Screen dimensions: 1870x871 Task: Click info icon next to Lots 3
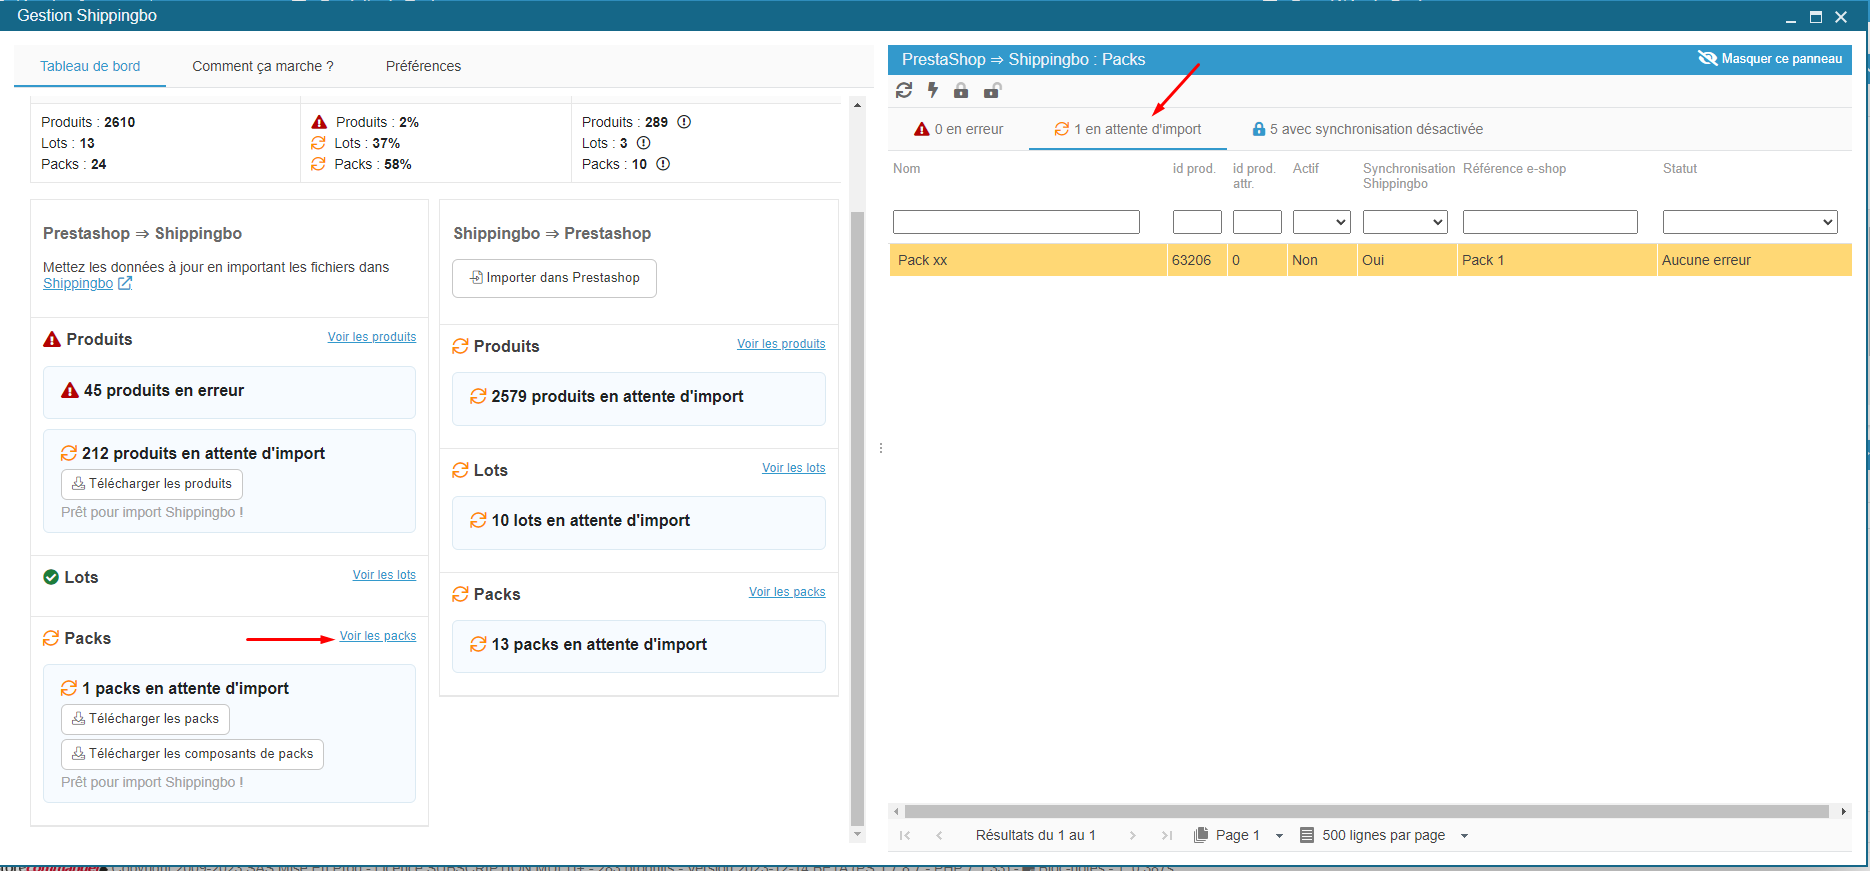click(644, 143)
